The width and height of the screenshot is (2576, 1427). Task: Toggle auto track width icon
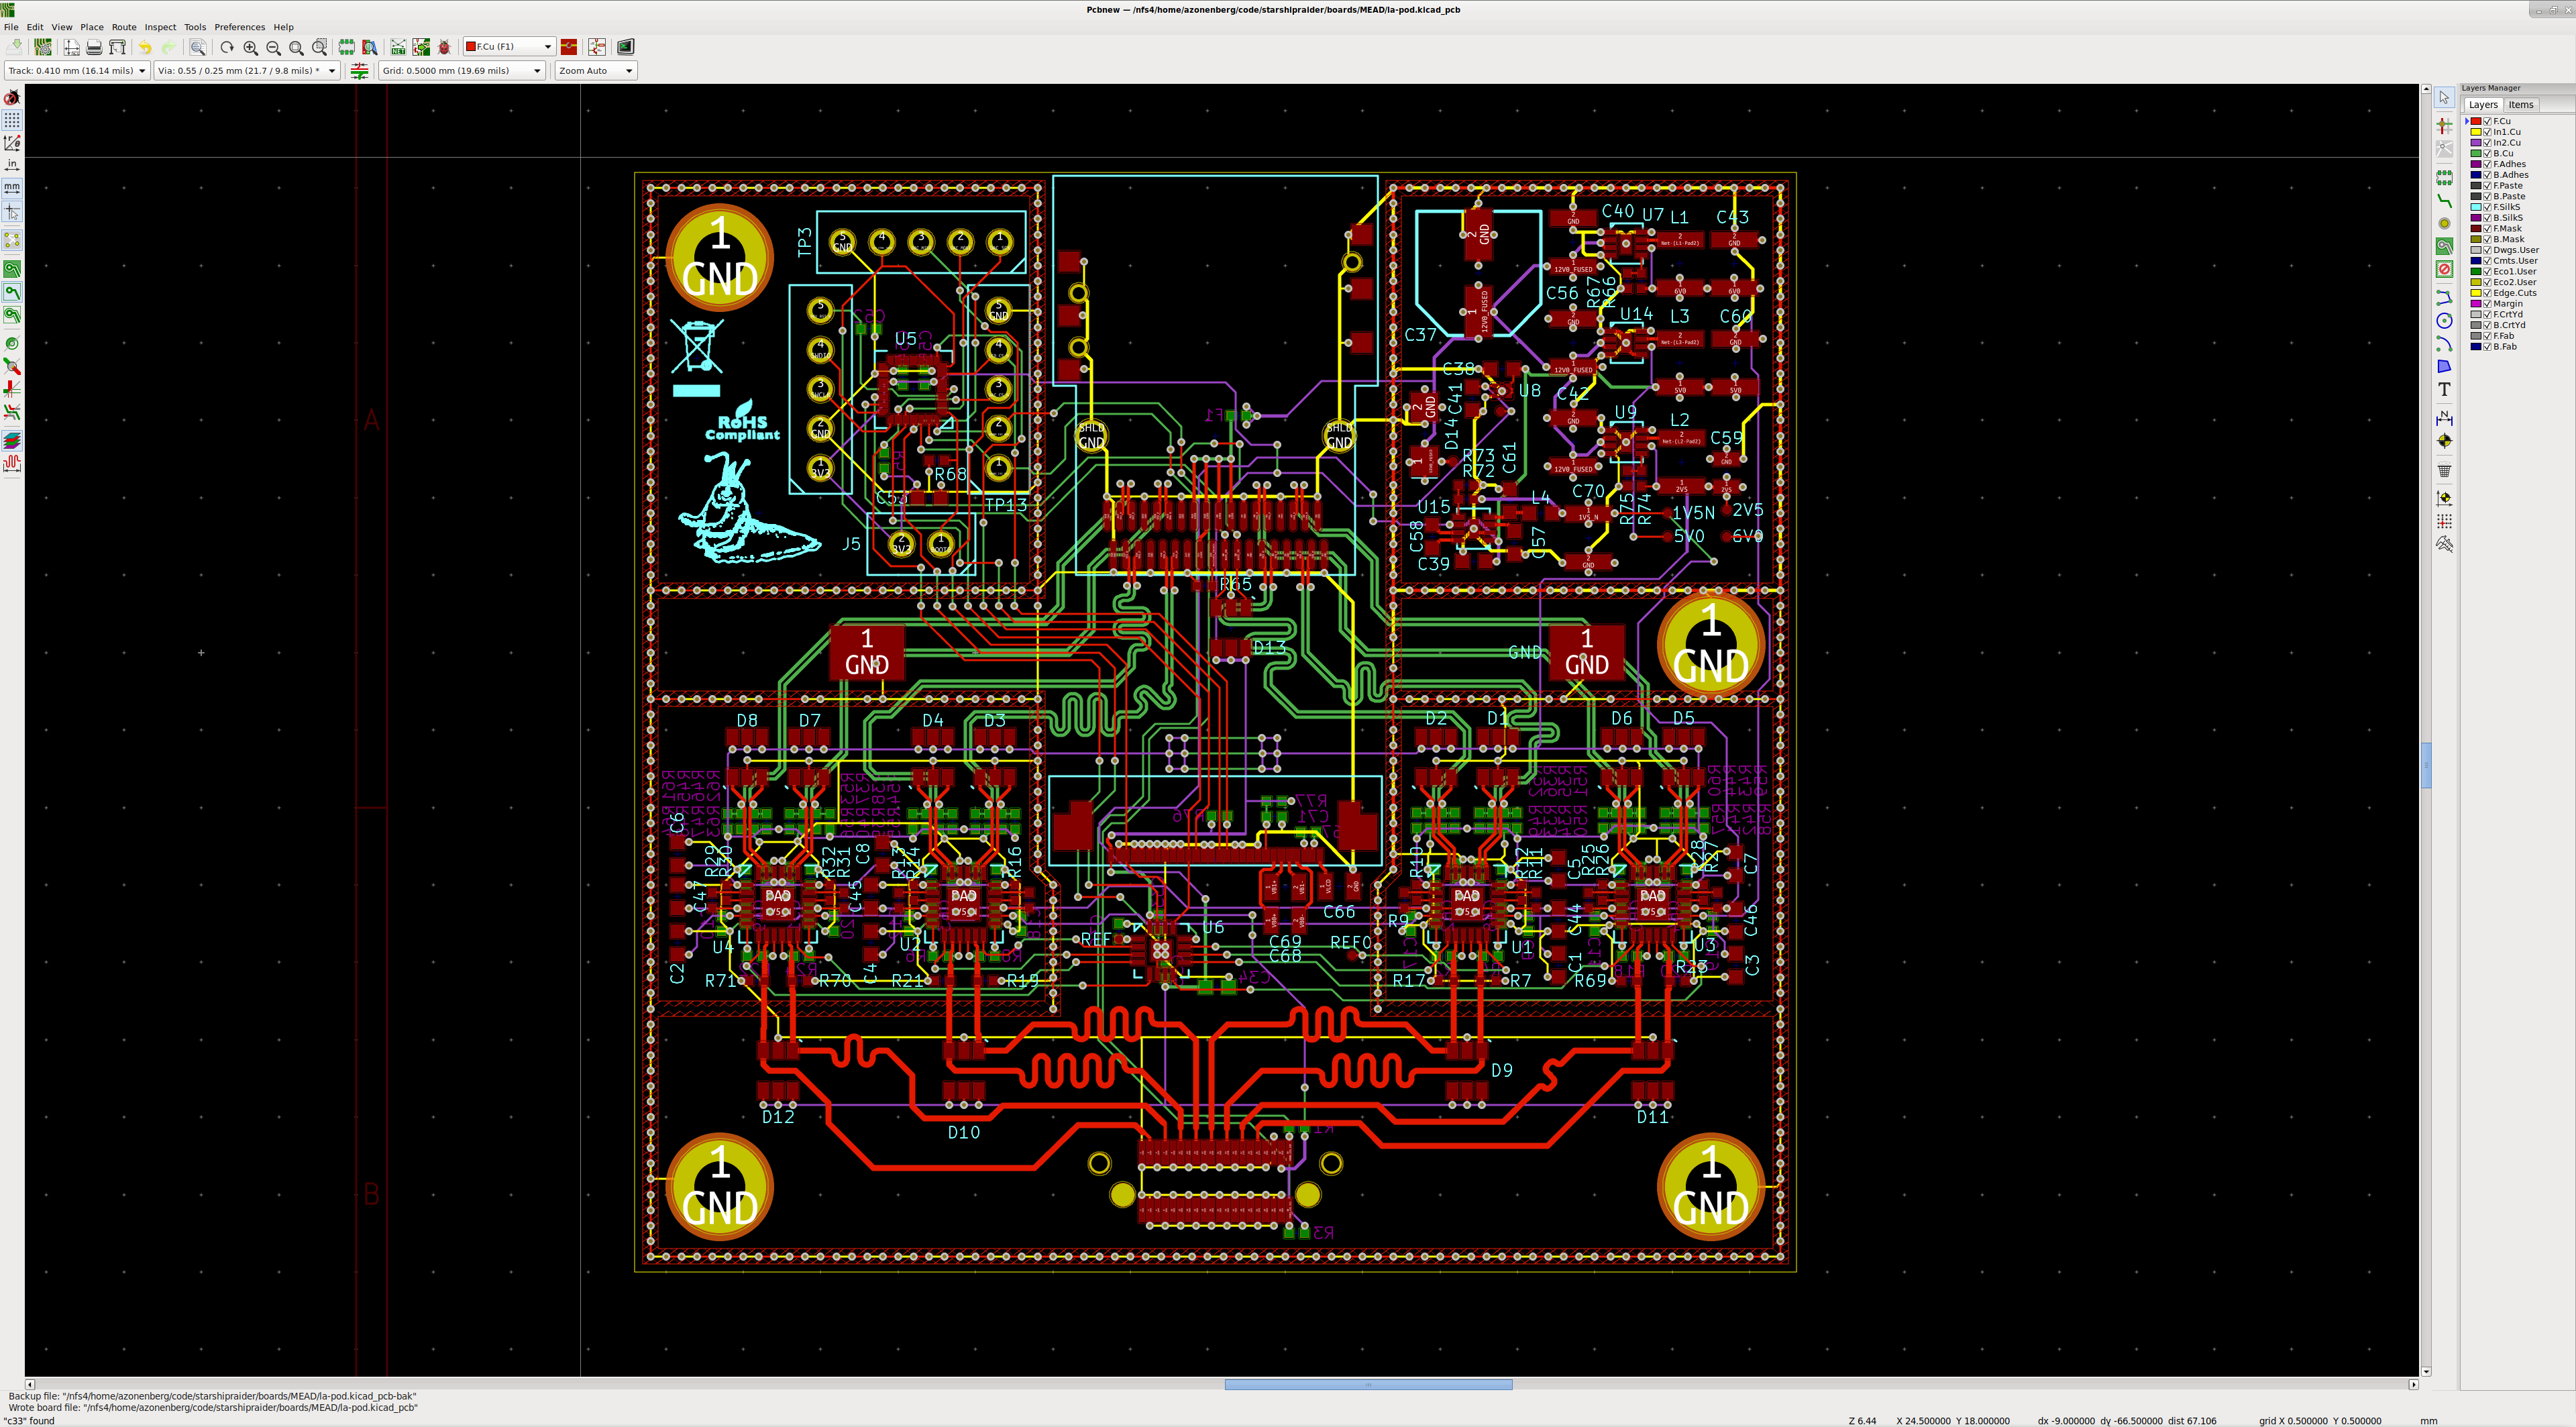tap(359, 71)
